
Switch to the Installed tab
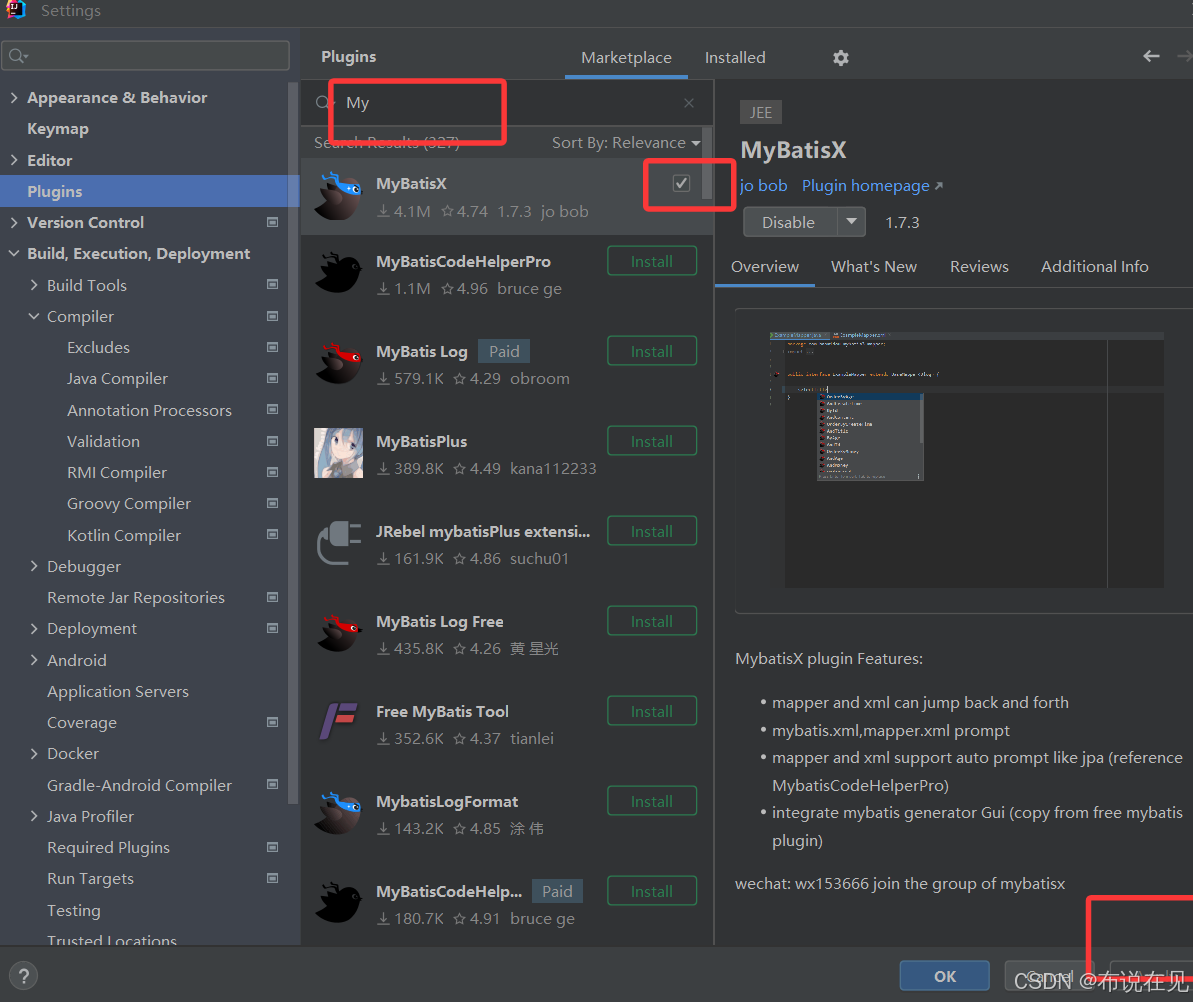pyautogui.click(x=735, y=58)
